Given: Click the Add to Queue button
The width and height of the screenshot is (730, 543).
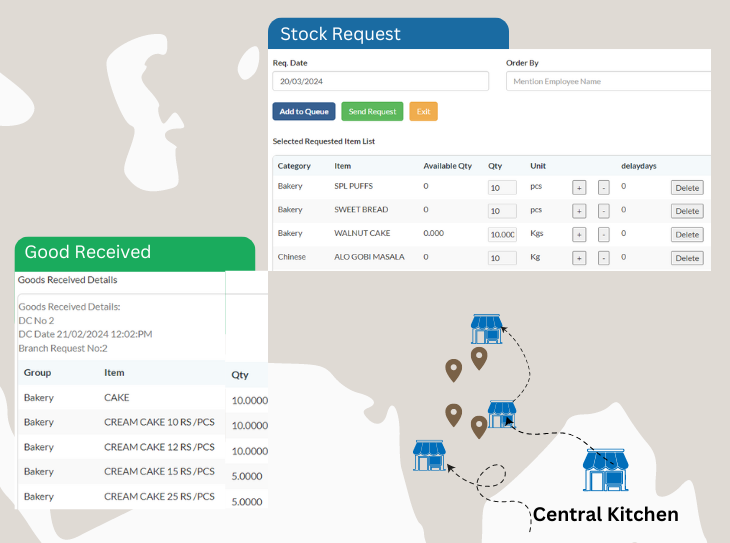Looking at the screenshot, I should (304, 111).
